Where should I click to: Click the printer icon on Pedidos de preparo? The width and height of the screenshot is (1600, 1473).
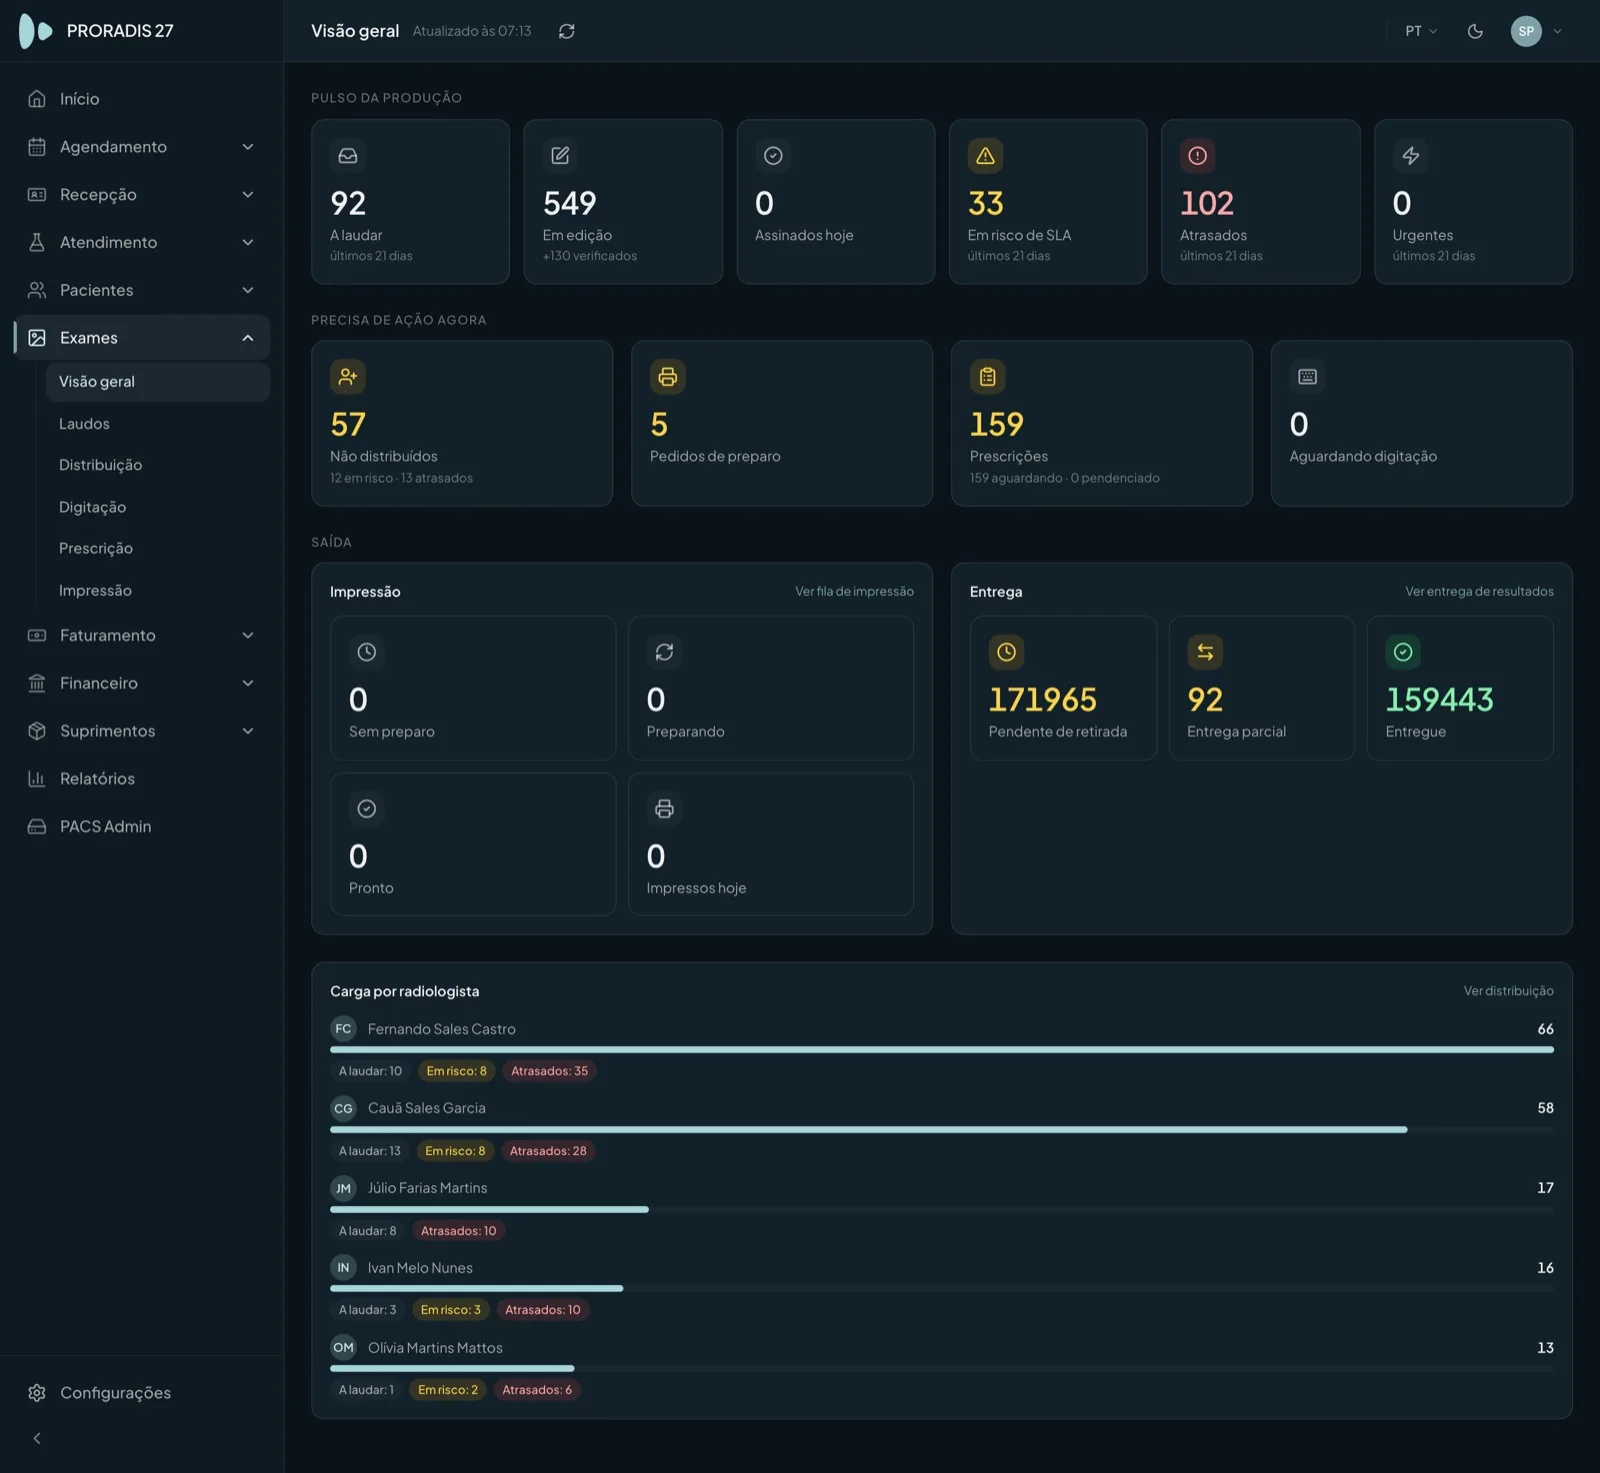click(667, 377)
